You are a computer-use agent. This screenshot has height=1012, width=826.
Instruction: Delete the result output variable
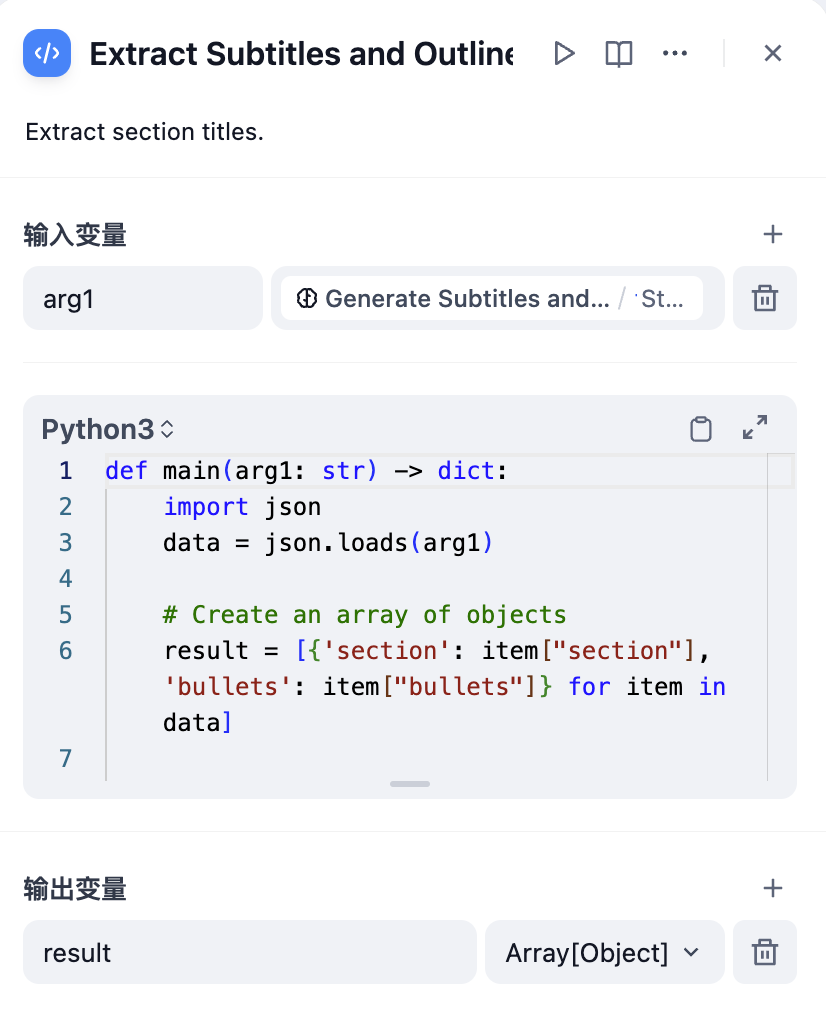point(765,952)
